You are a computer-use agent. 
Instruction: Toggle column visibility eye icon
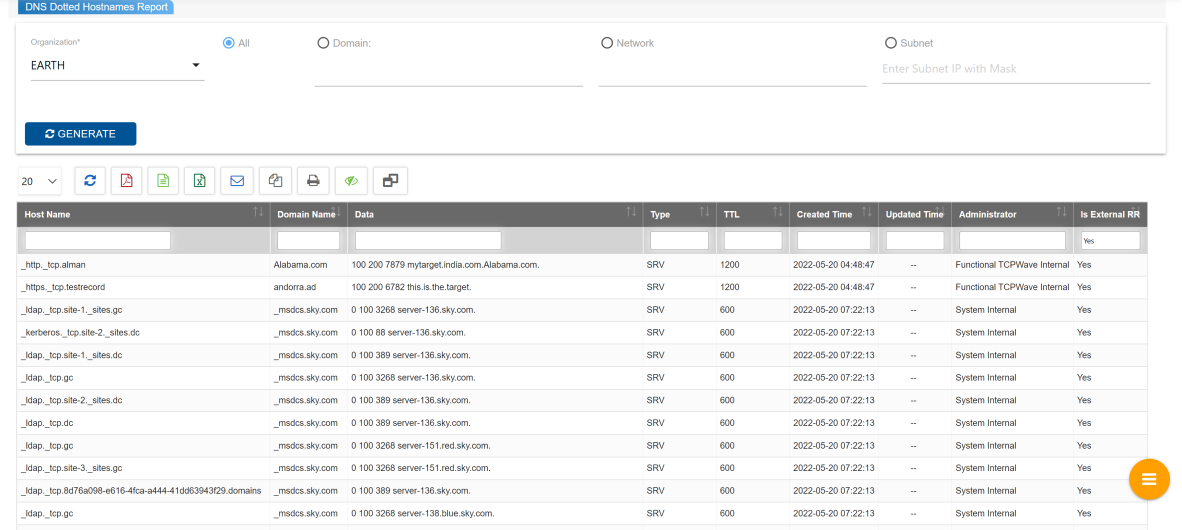pos(351,181)
